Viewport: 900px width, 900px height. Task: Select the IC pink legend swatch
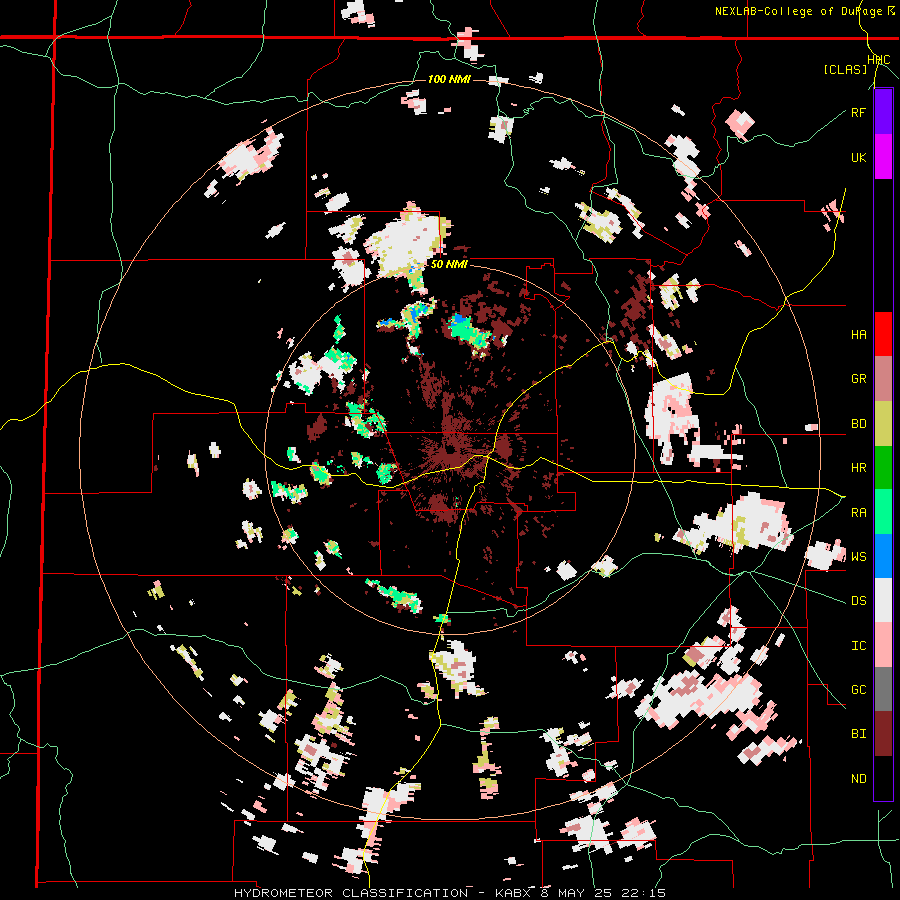883,646
